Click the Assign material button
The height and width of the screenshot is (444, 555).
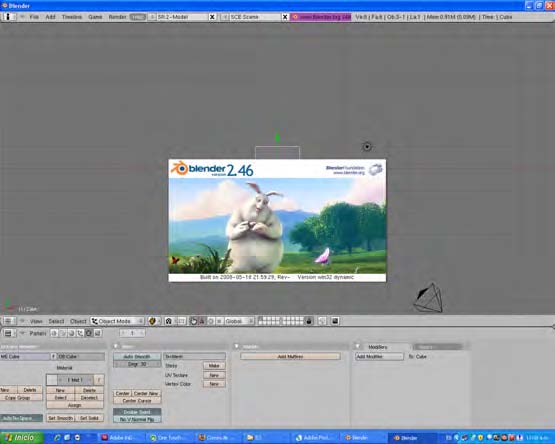point(75,405)
